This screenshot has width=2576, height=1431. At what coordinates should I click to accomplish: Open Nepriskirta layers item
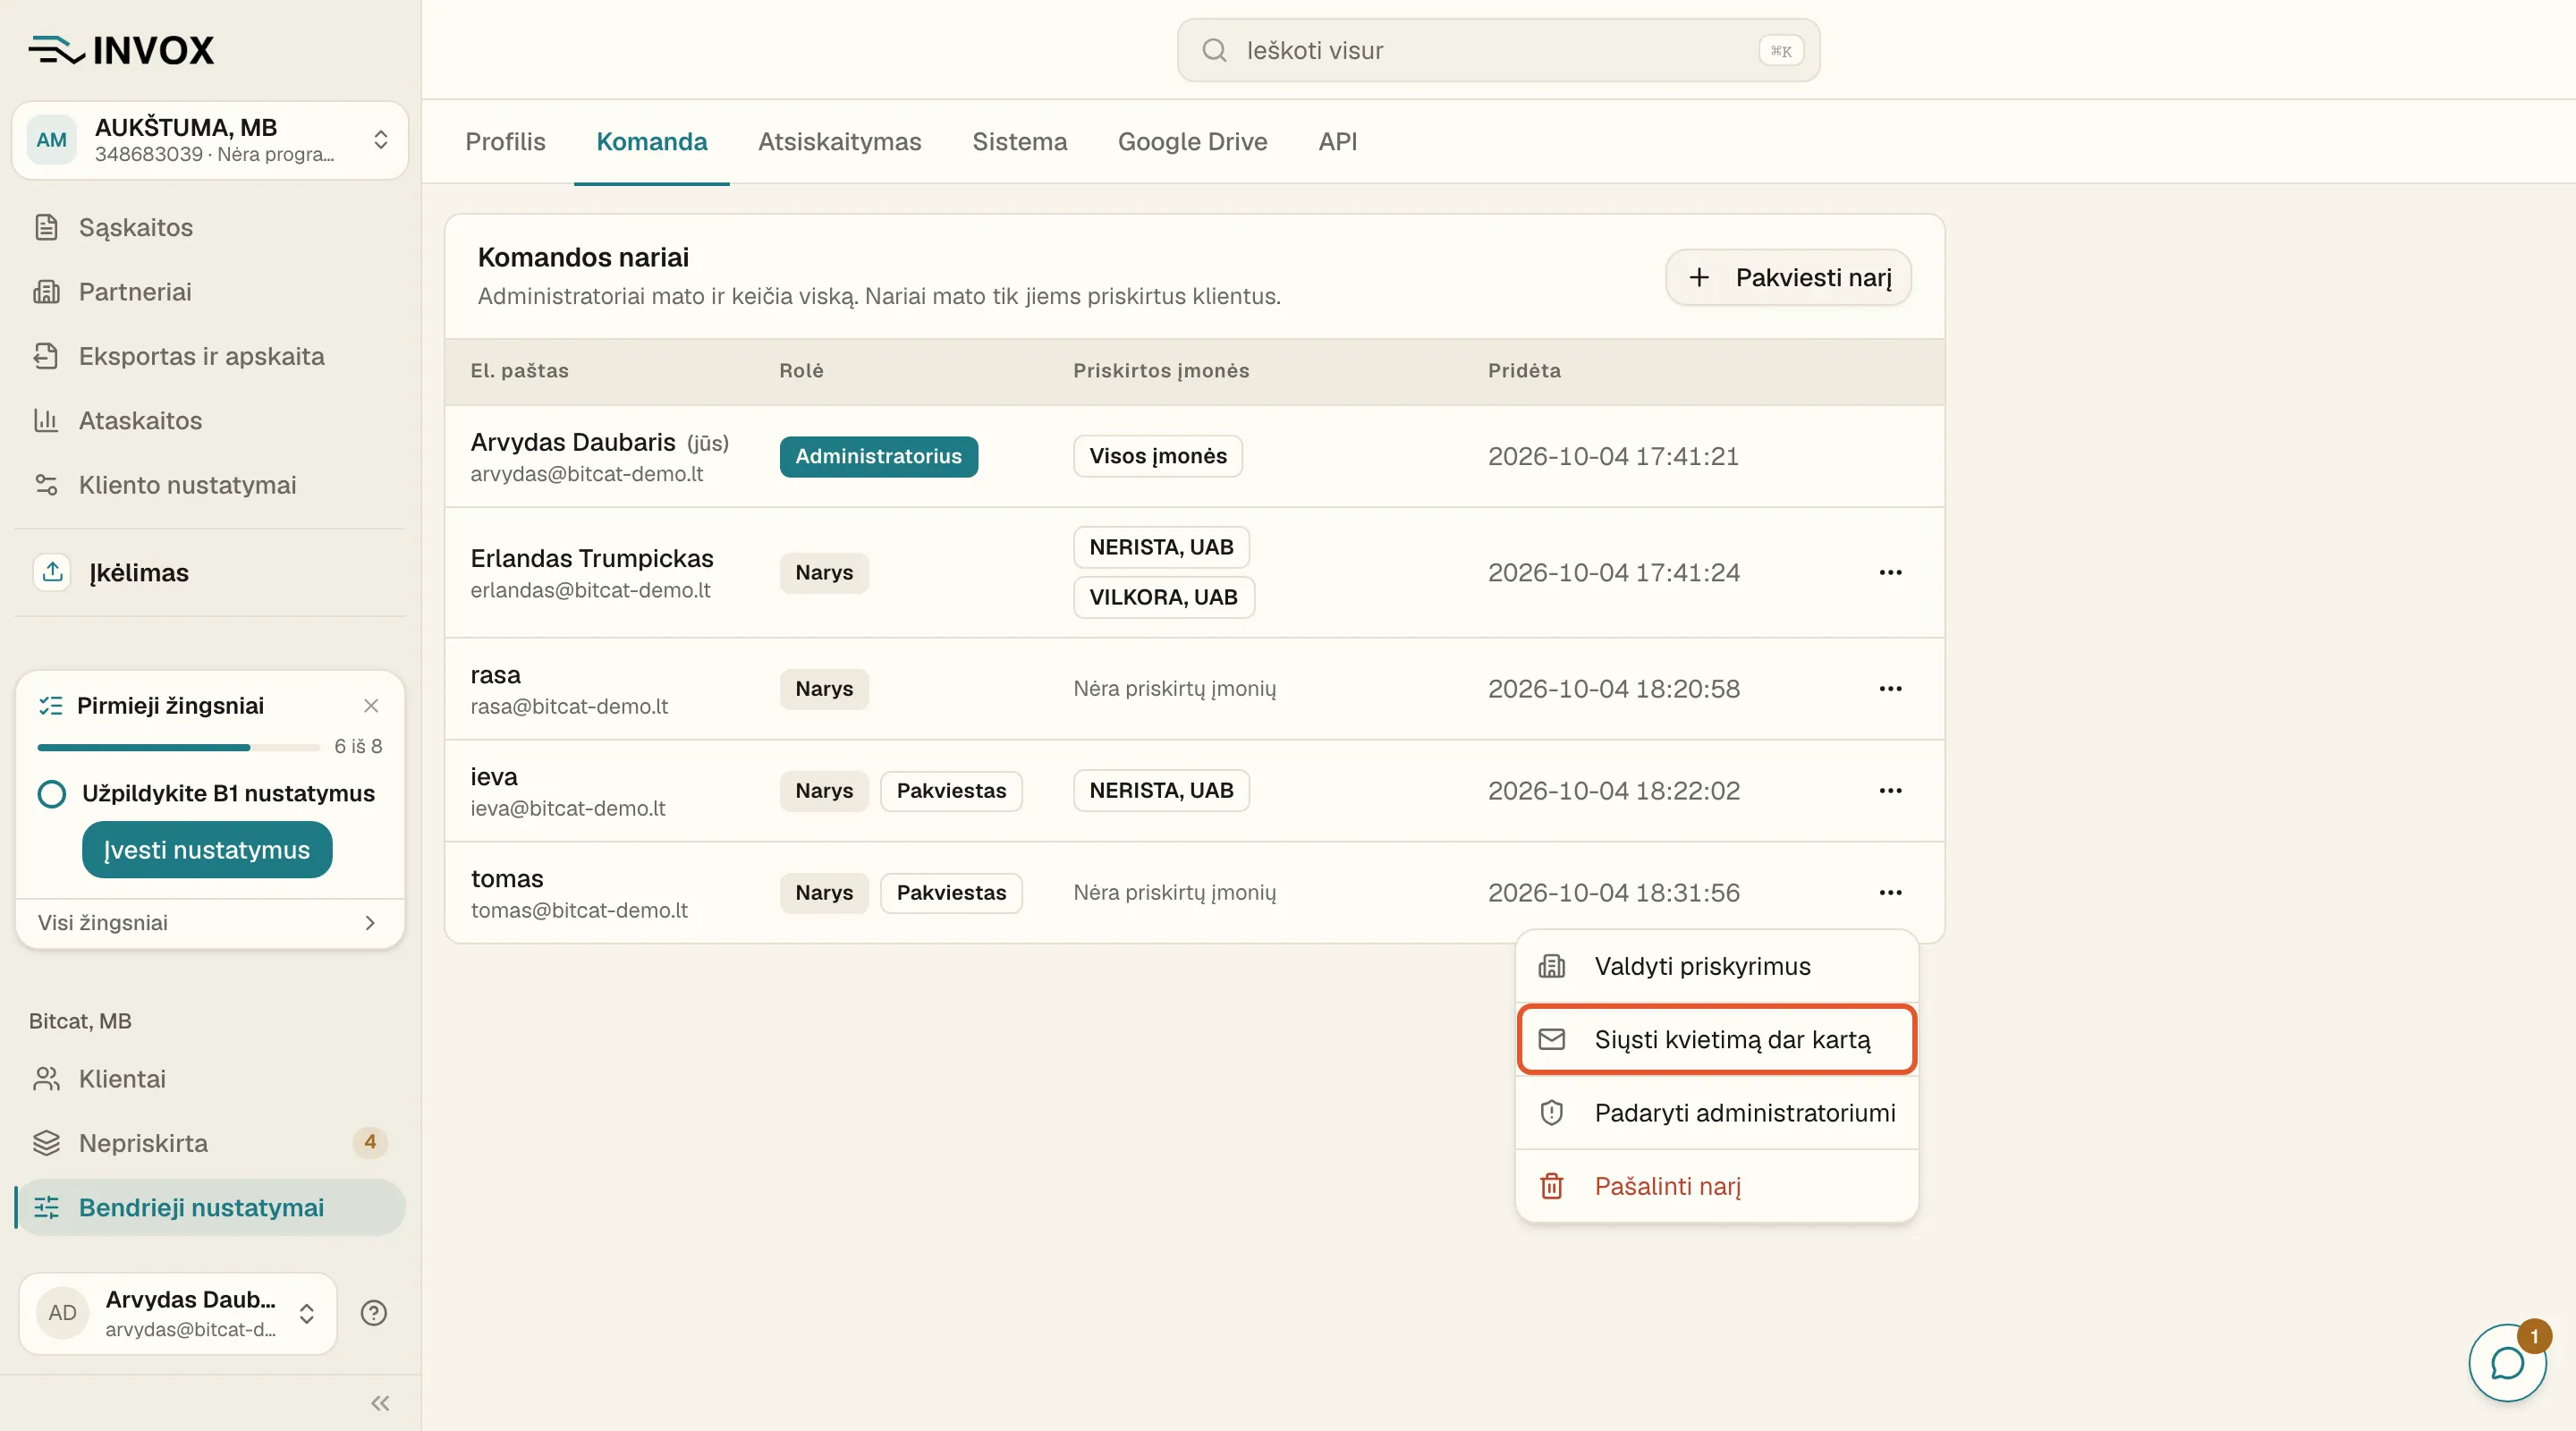(x=210, y=1143)
